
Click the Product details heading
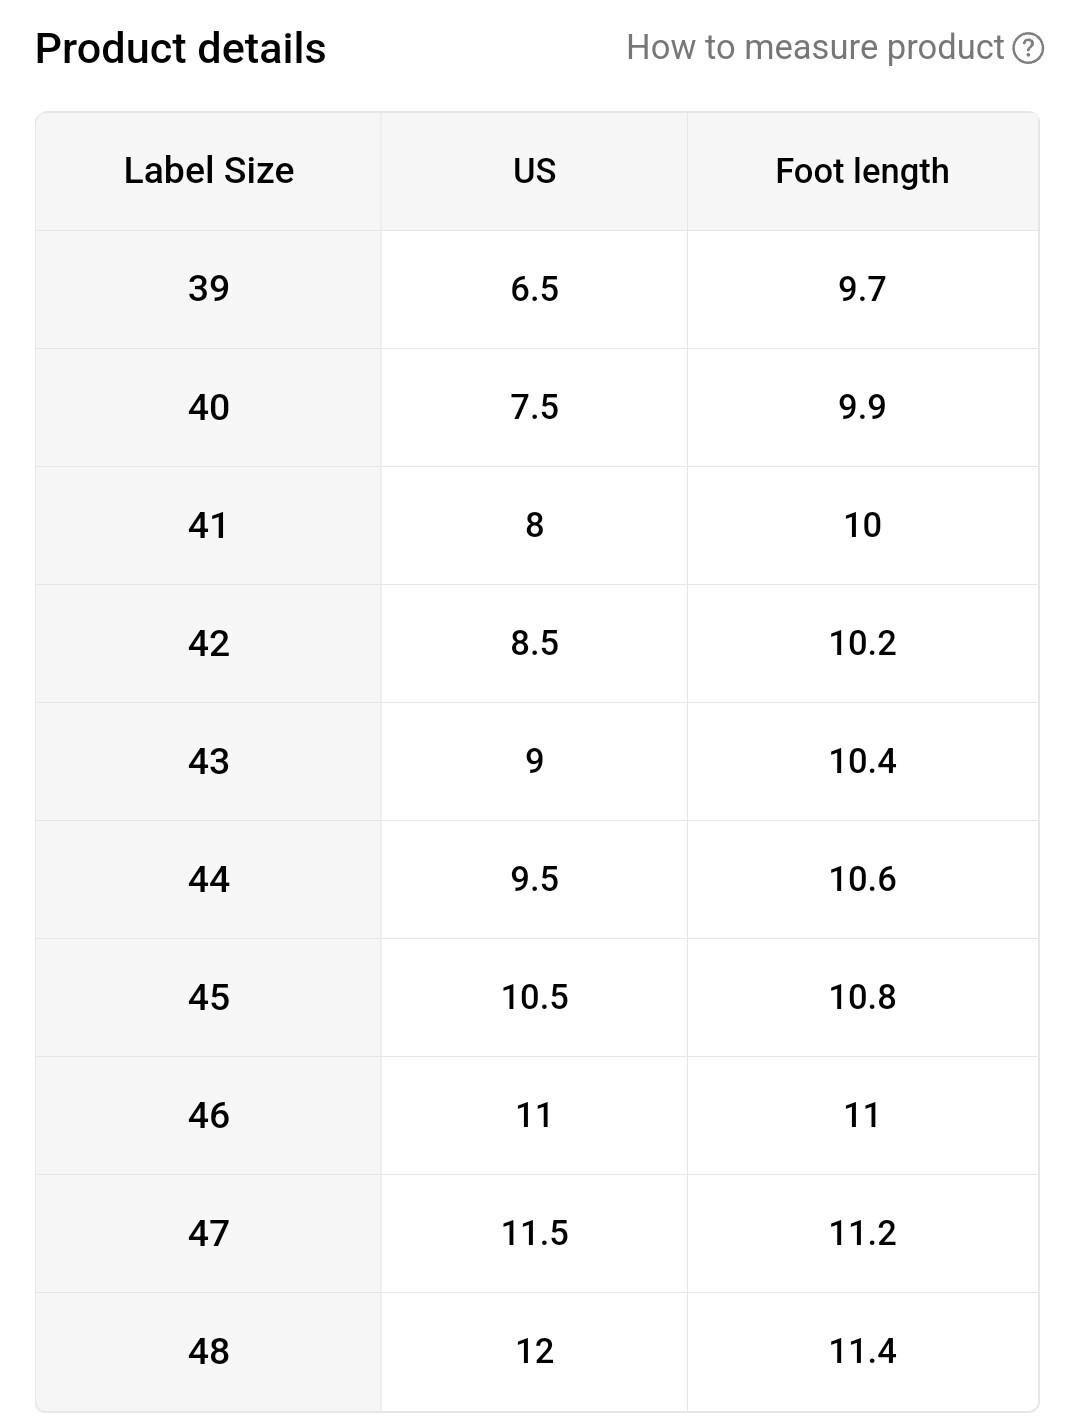coord(180,48)
